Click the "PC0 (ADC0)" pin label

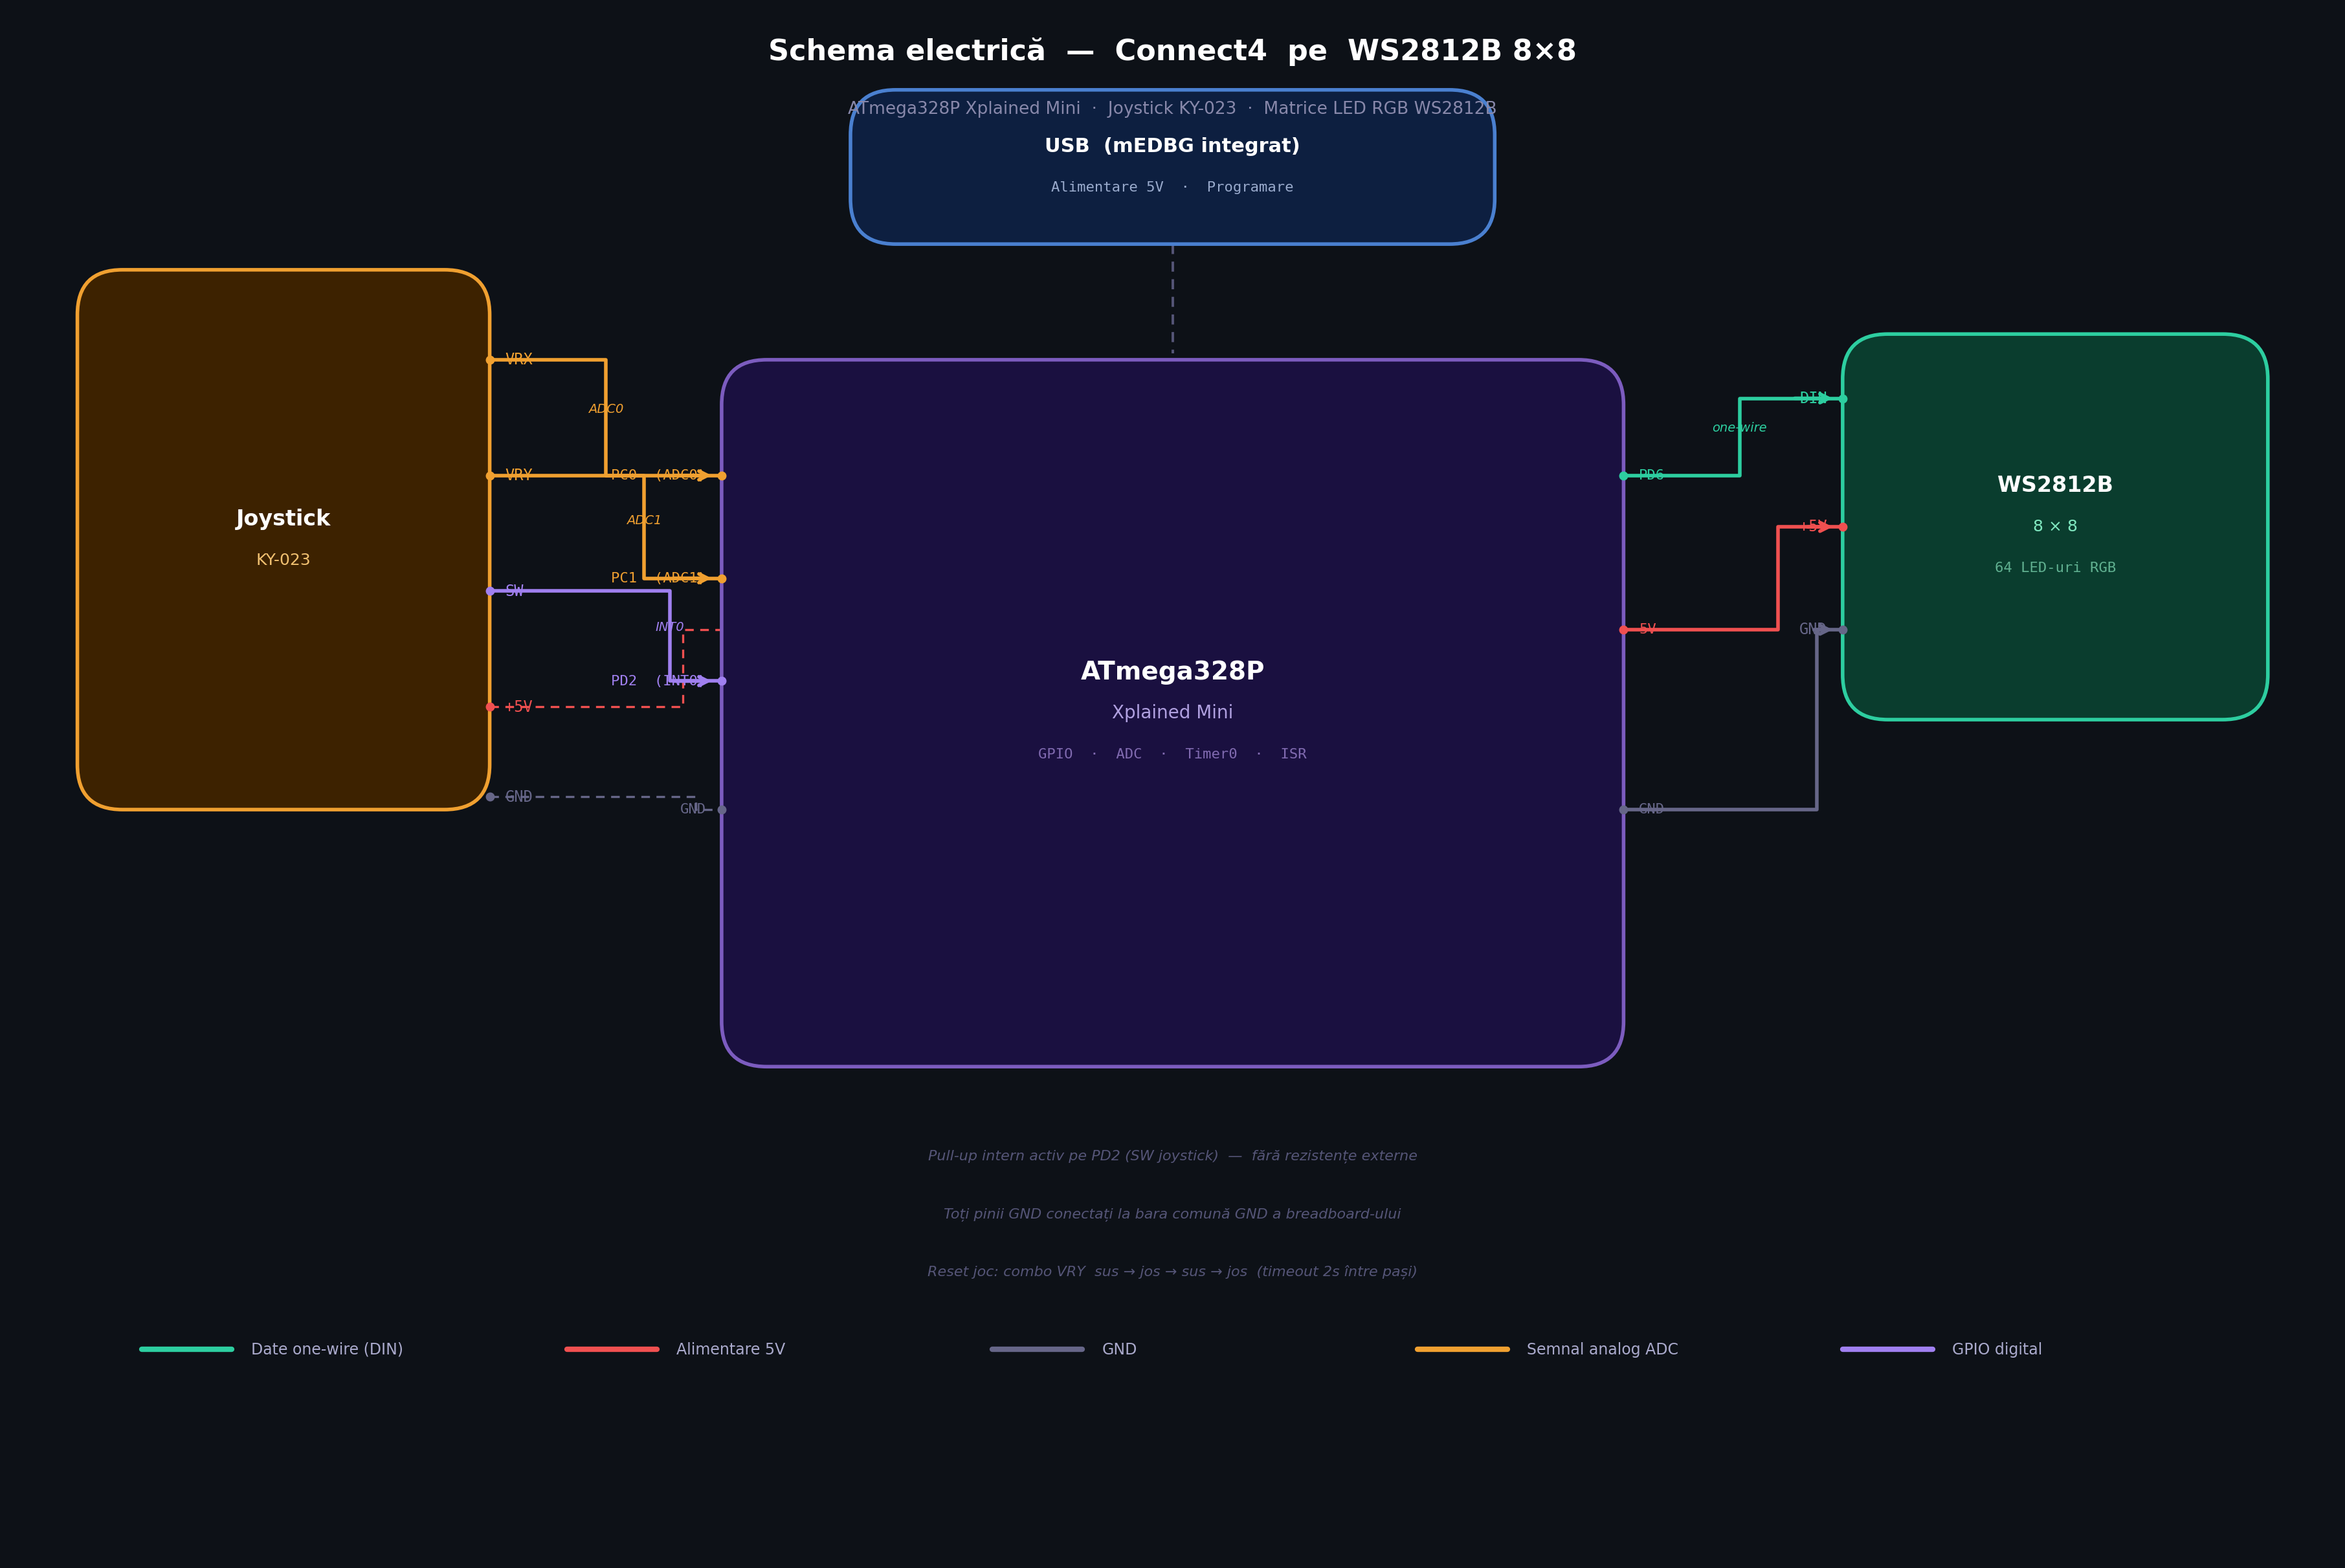pos(658,475)
